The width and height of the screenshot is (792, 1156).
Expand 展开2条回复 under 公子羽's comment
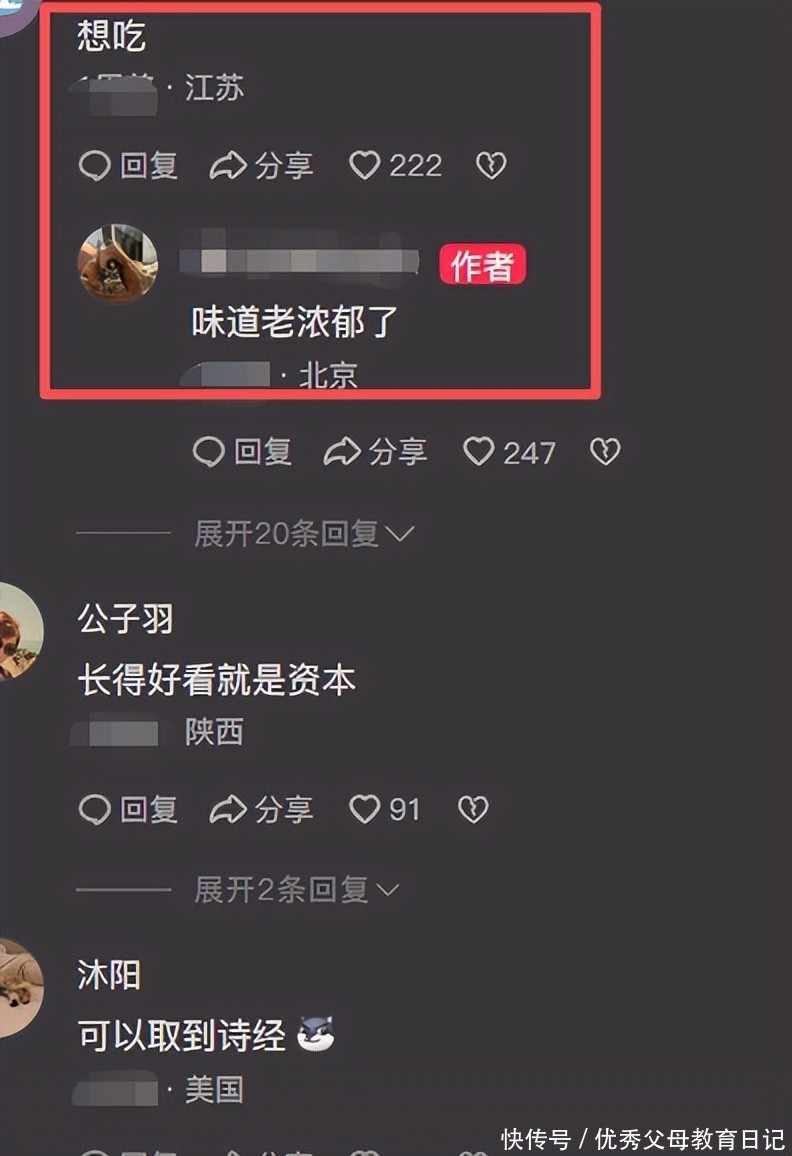[296, 890]
